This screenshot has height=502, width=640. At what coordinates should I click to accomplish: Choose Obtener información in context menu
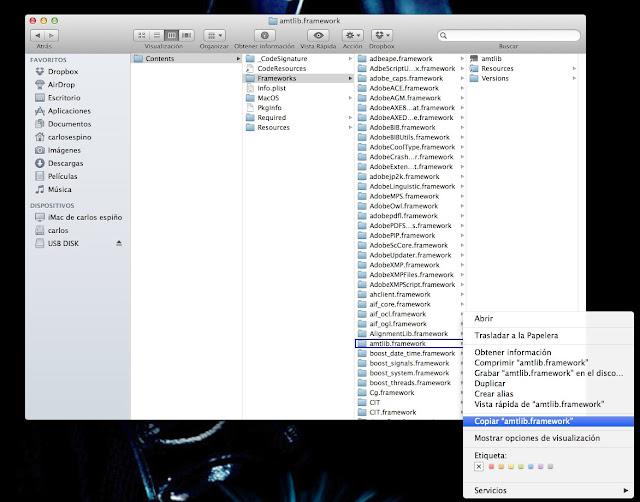pyautogui.click(x=548, y=352)
